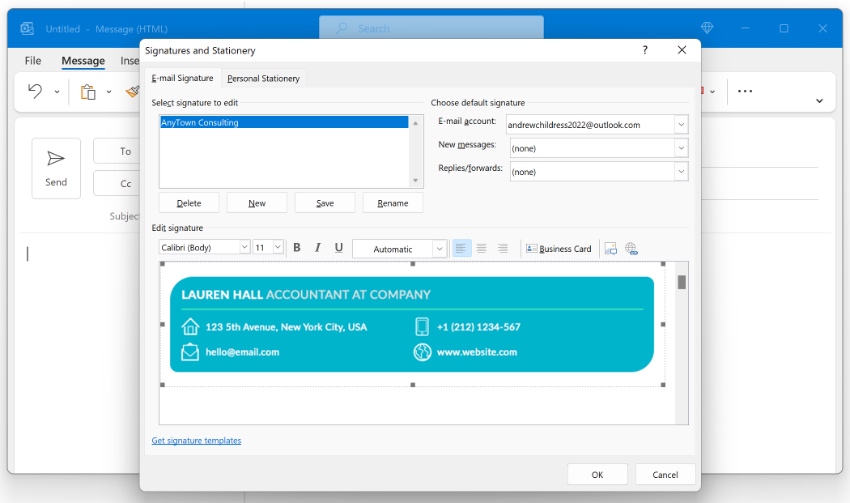Click the hello@email.com text in signature
The height and width of the screenshot is (503, 850).
tap(242, 352)
